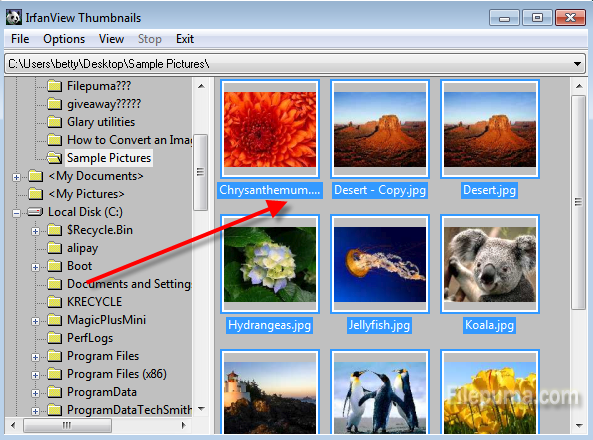Select the Local Disk (C:) drive icon
593x440 pixels.
35,212
